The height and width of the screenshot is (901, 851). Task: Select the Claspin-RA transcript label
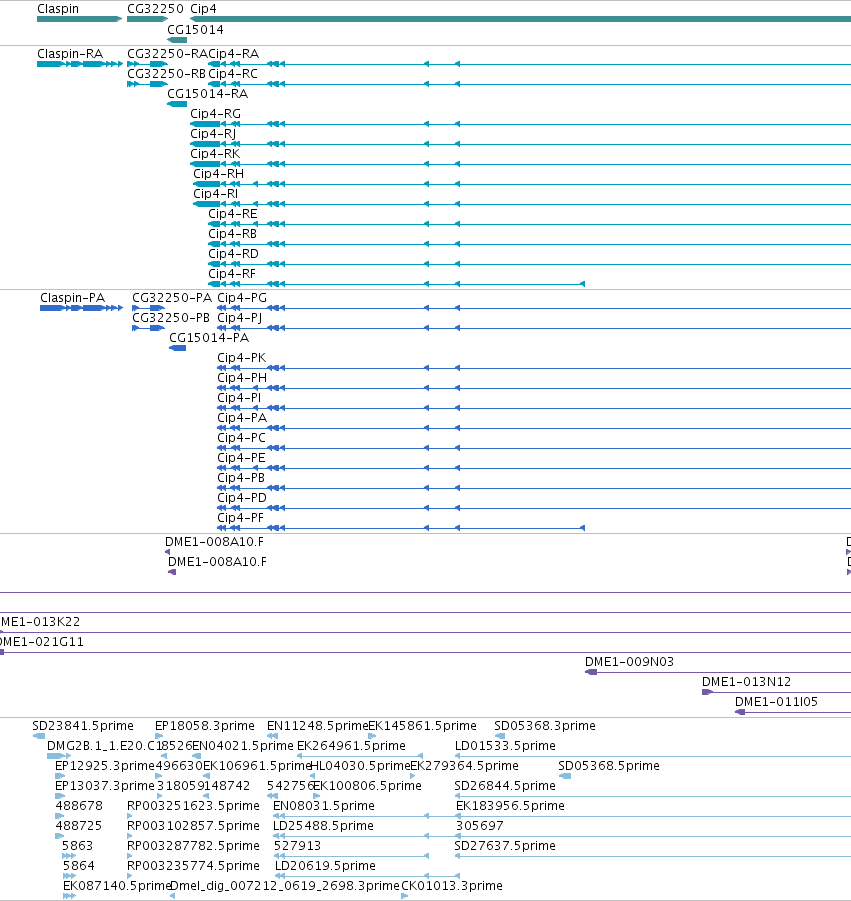click(70, 53)
